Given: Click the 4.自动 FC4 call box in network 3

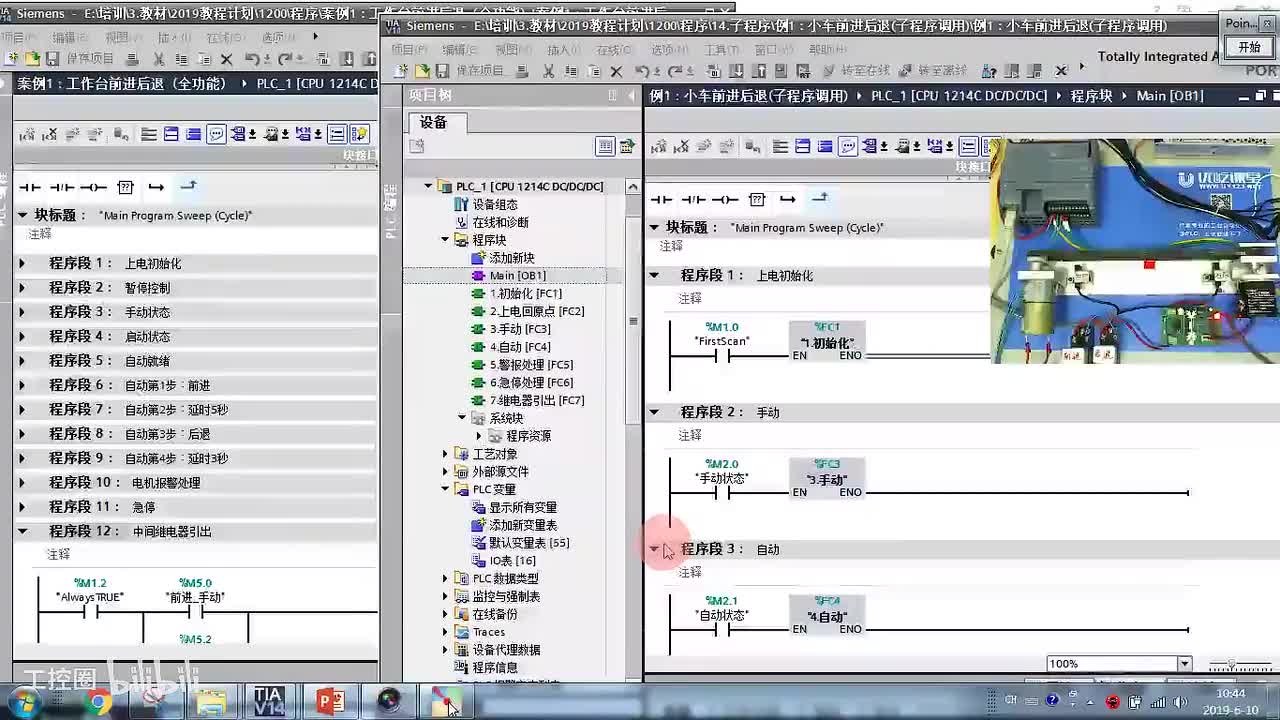Looking at the screenshot, I should [x=827, y=615].
